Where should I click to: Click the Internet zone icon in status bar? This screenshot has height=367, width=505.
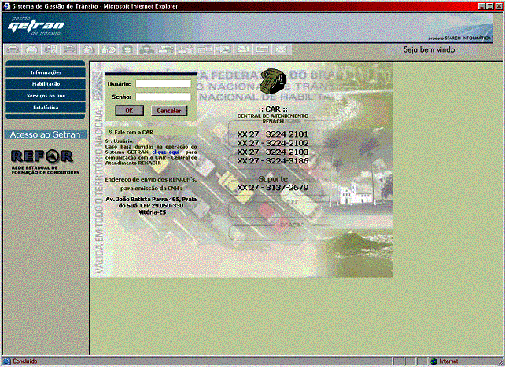click(434, 361)
